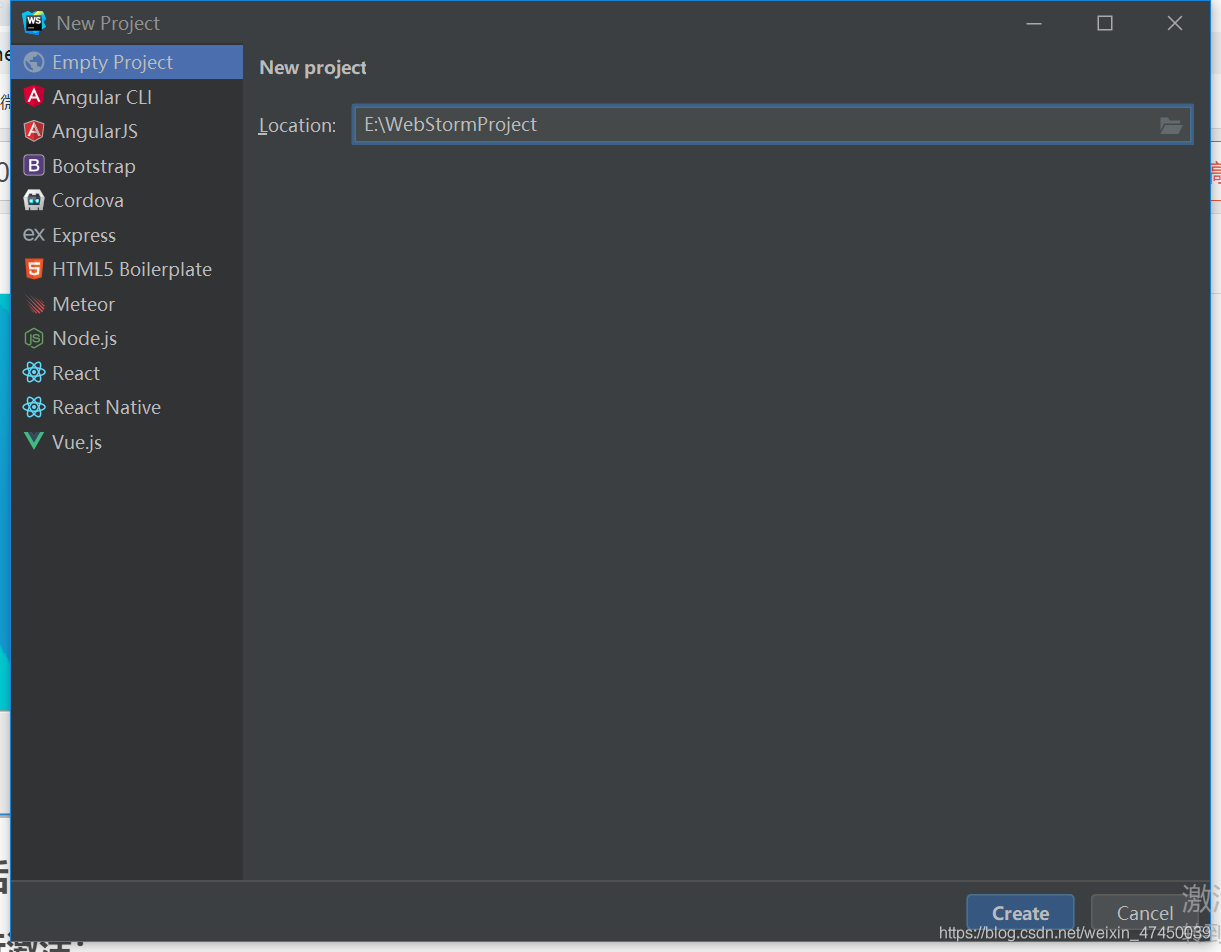1221x952 pixels.
Task: Click the React atom icon
Action: [34, 373]
